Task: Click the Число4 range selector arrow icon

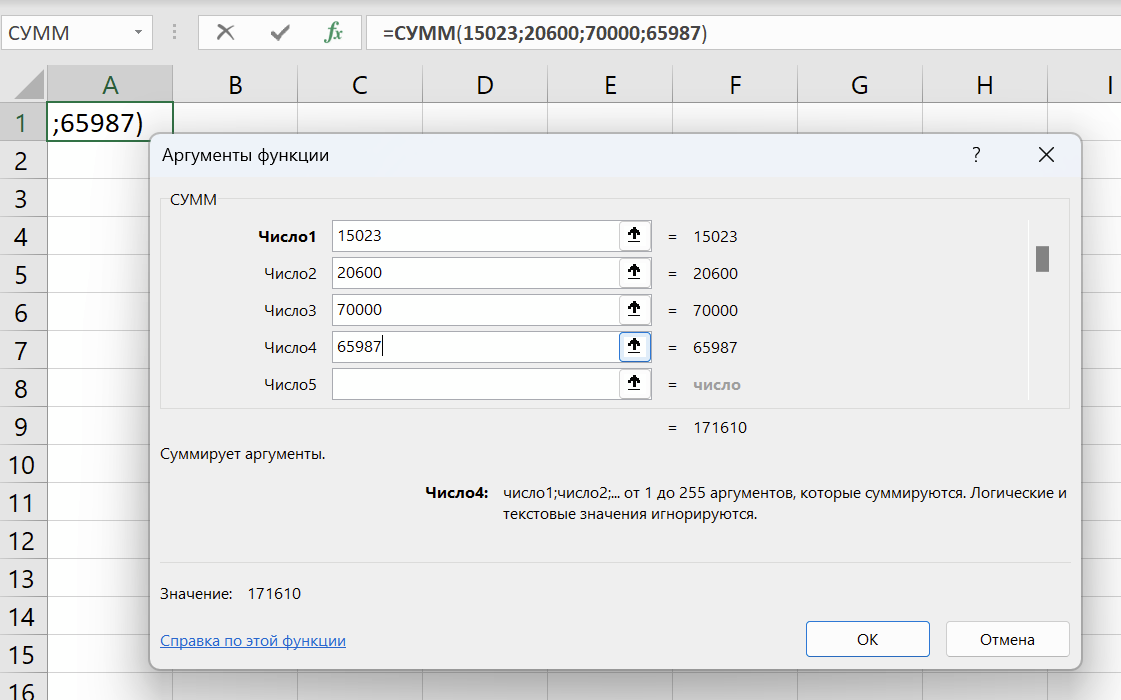Action: (634, 347)
